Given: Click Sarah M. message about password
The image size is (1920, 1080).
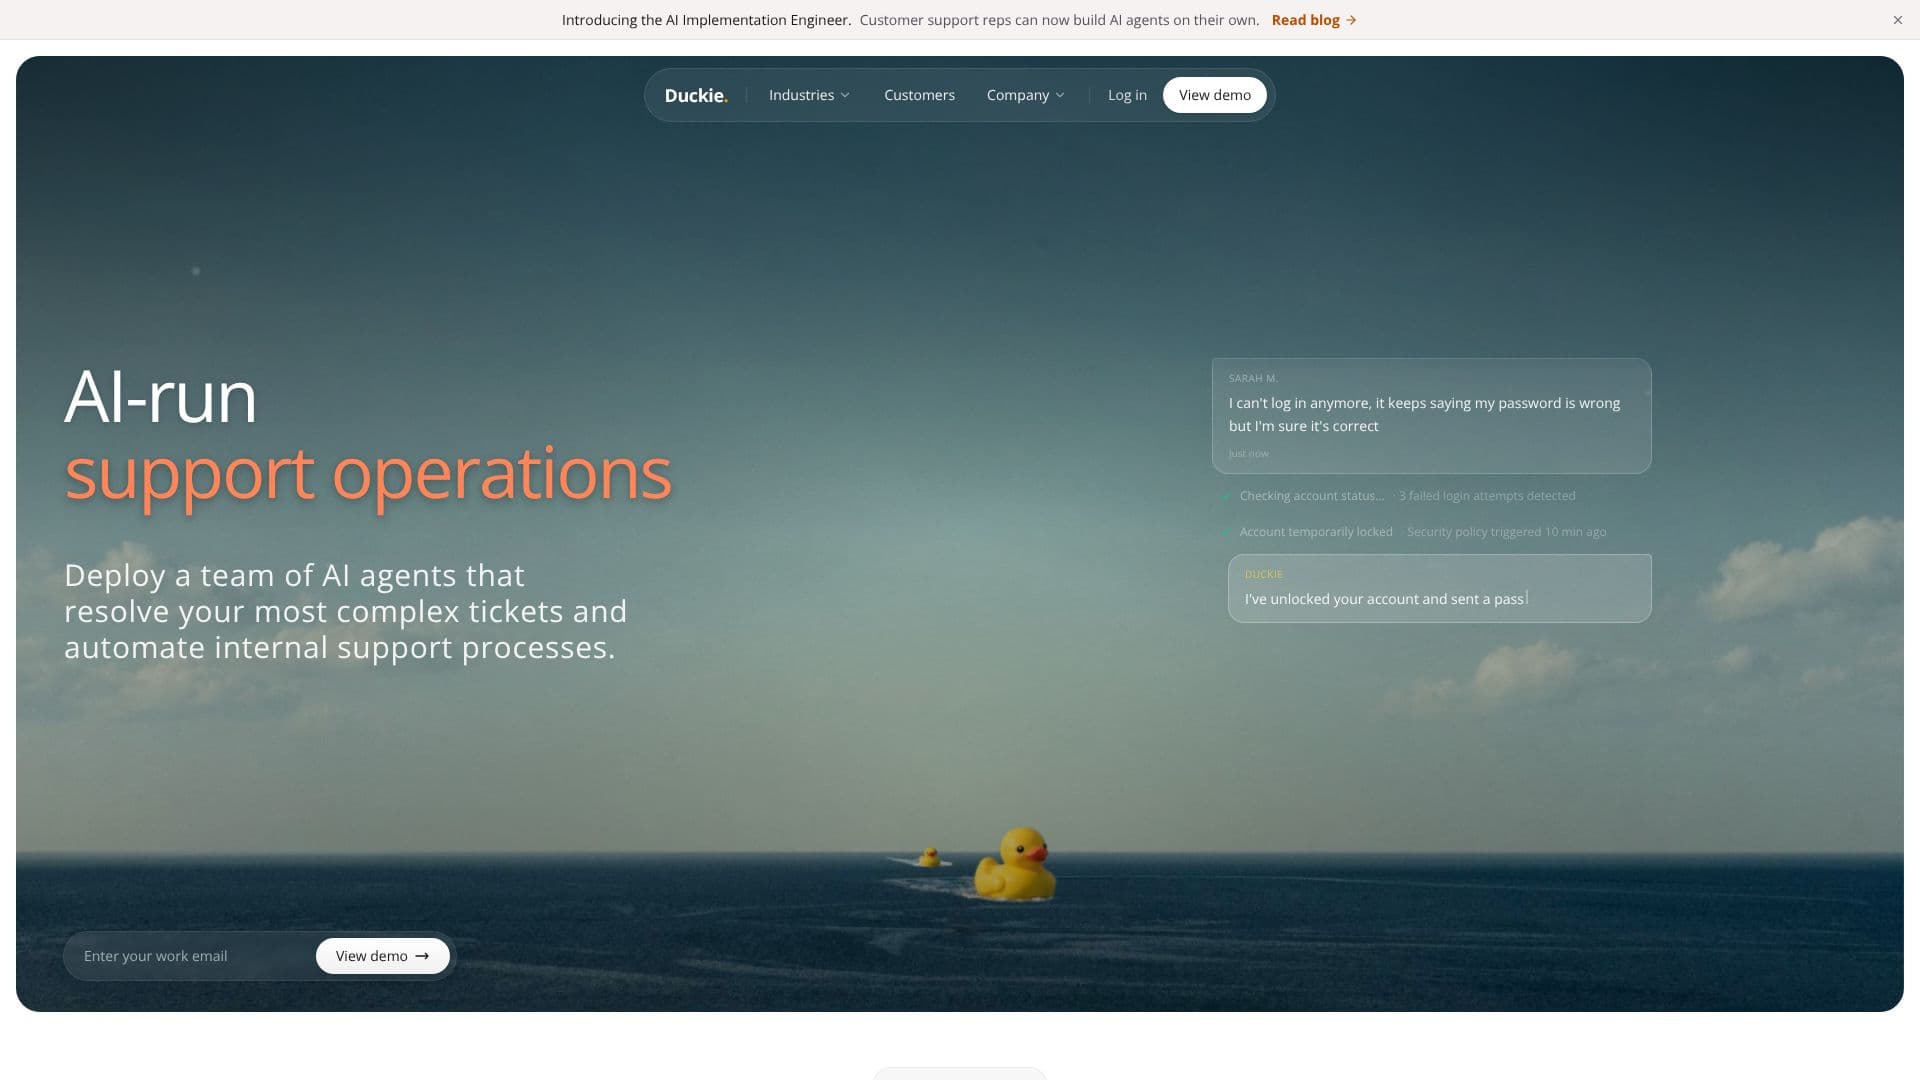Looking at the screenshot, I should click(x=1431, y=416).
